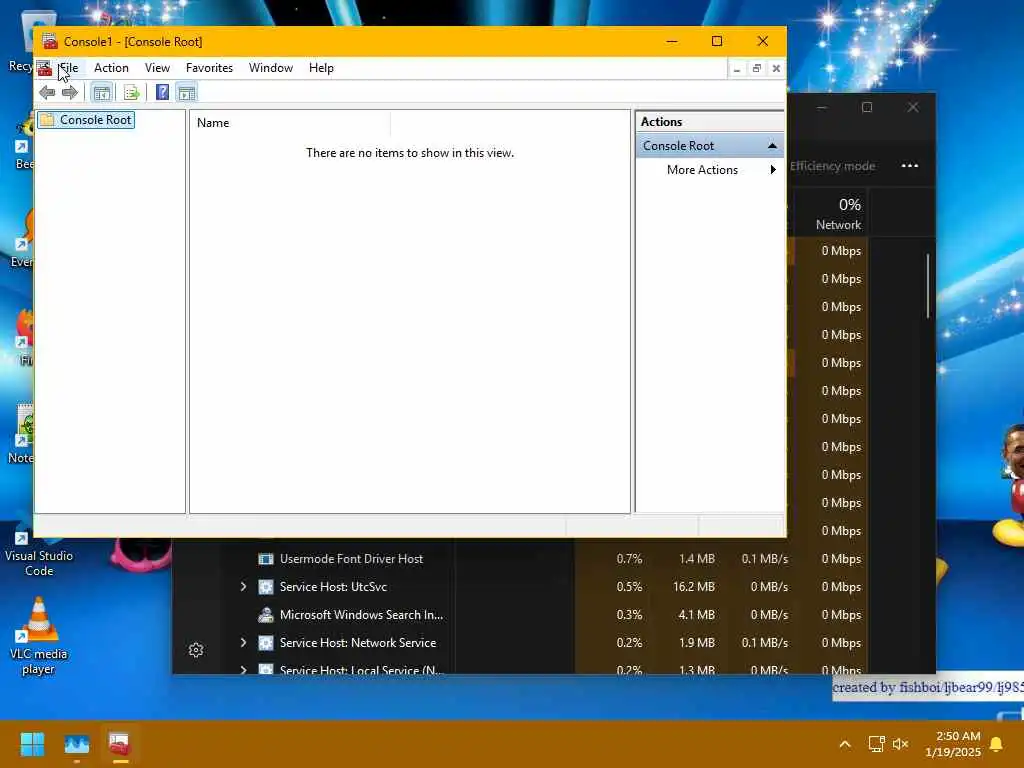The image size is (1024, 768).
Task: Minimize the inner console child window
Action: tap(737, 69)
